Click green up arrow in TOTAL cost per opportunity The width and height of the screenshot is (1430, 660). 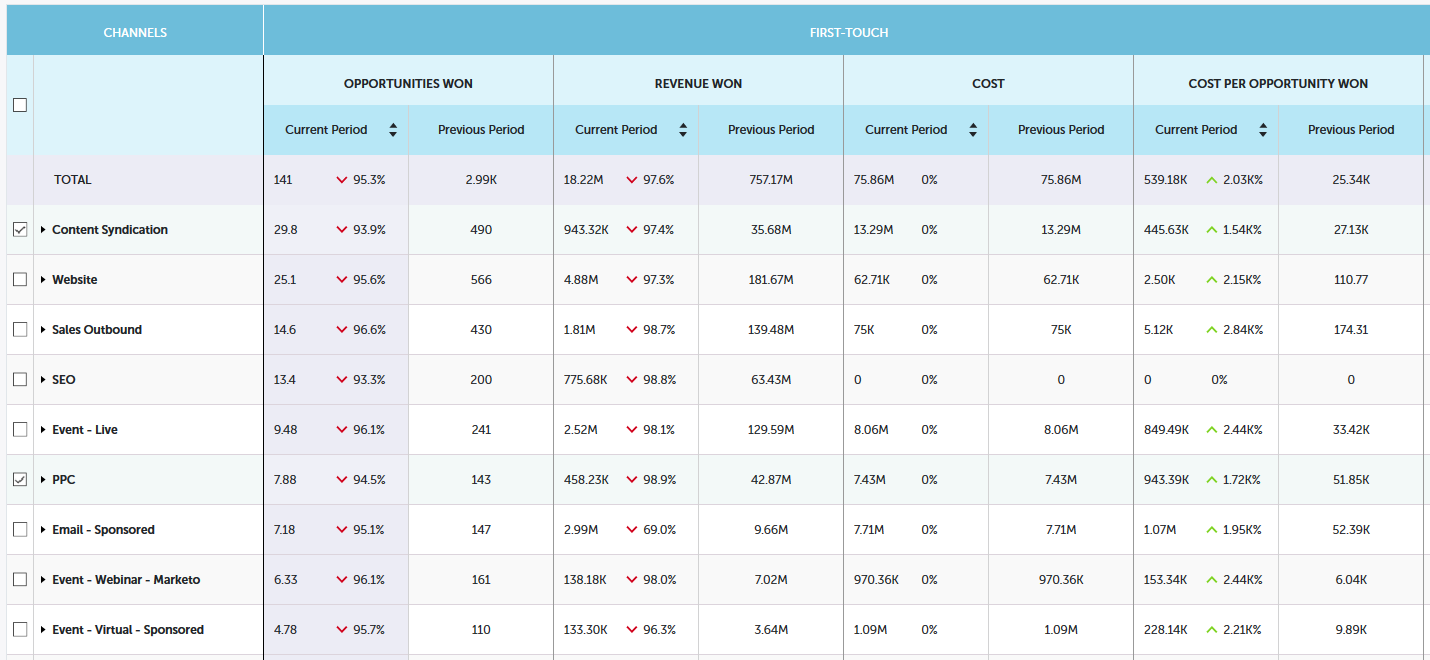coord(1212,180)
